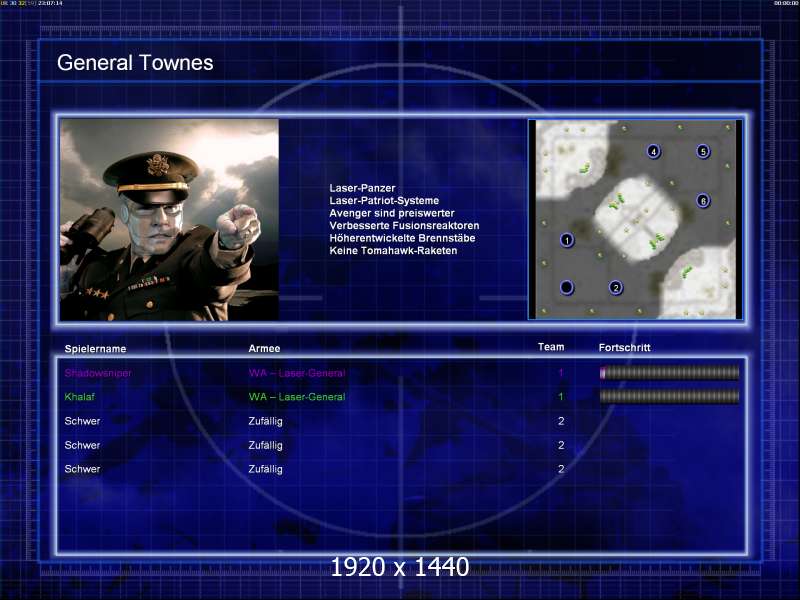Select start position 2 on the map
Viewport: 800px width, 600px height.
click(x=616, y=287)
